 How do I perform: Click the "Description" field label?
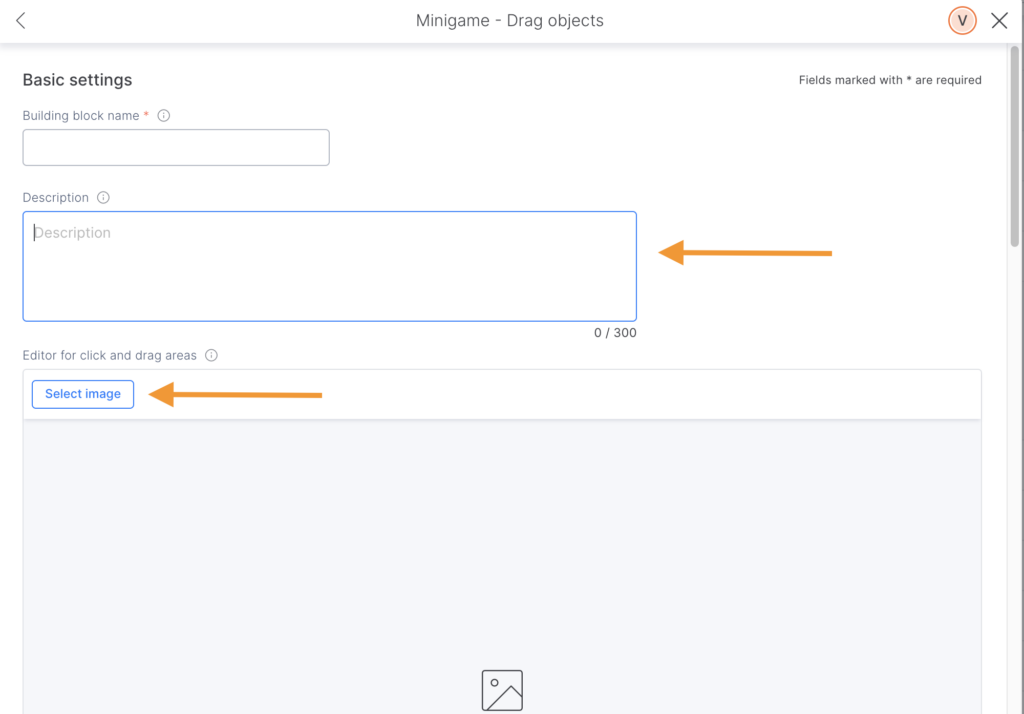click(56, 198)
